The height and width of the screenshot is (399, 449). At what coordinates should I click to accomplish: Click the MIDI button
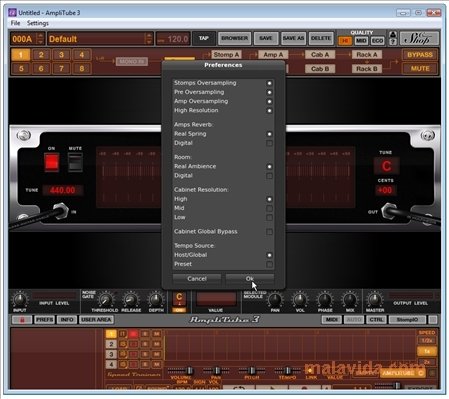pos(331,320)
